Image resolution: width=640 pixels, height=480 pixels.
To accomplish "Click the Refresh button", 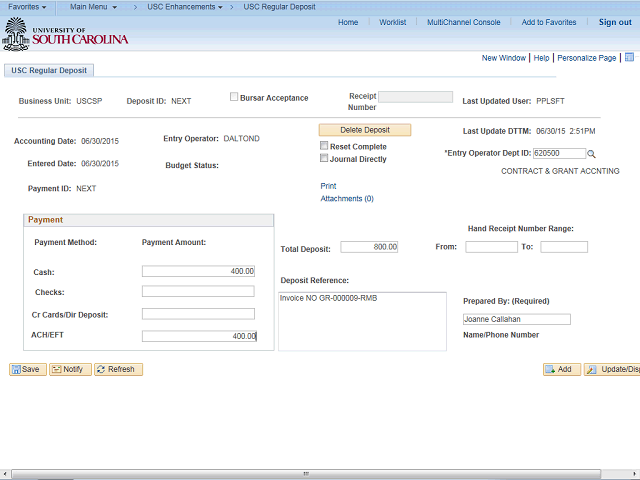I will click(118, 369).
